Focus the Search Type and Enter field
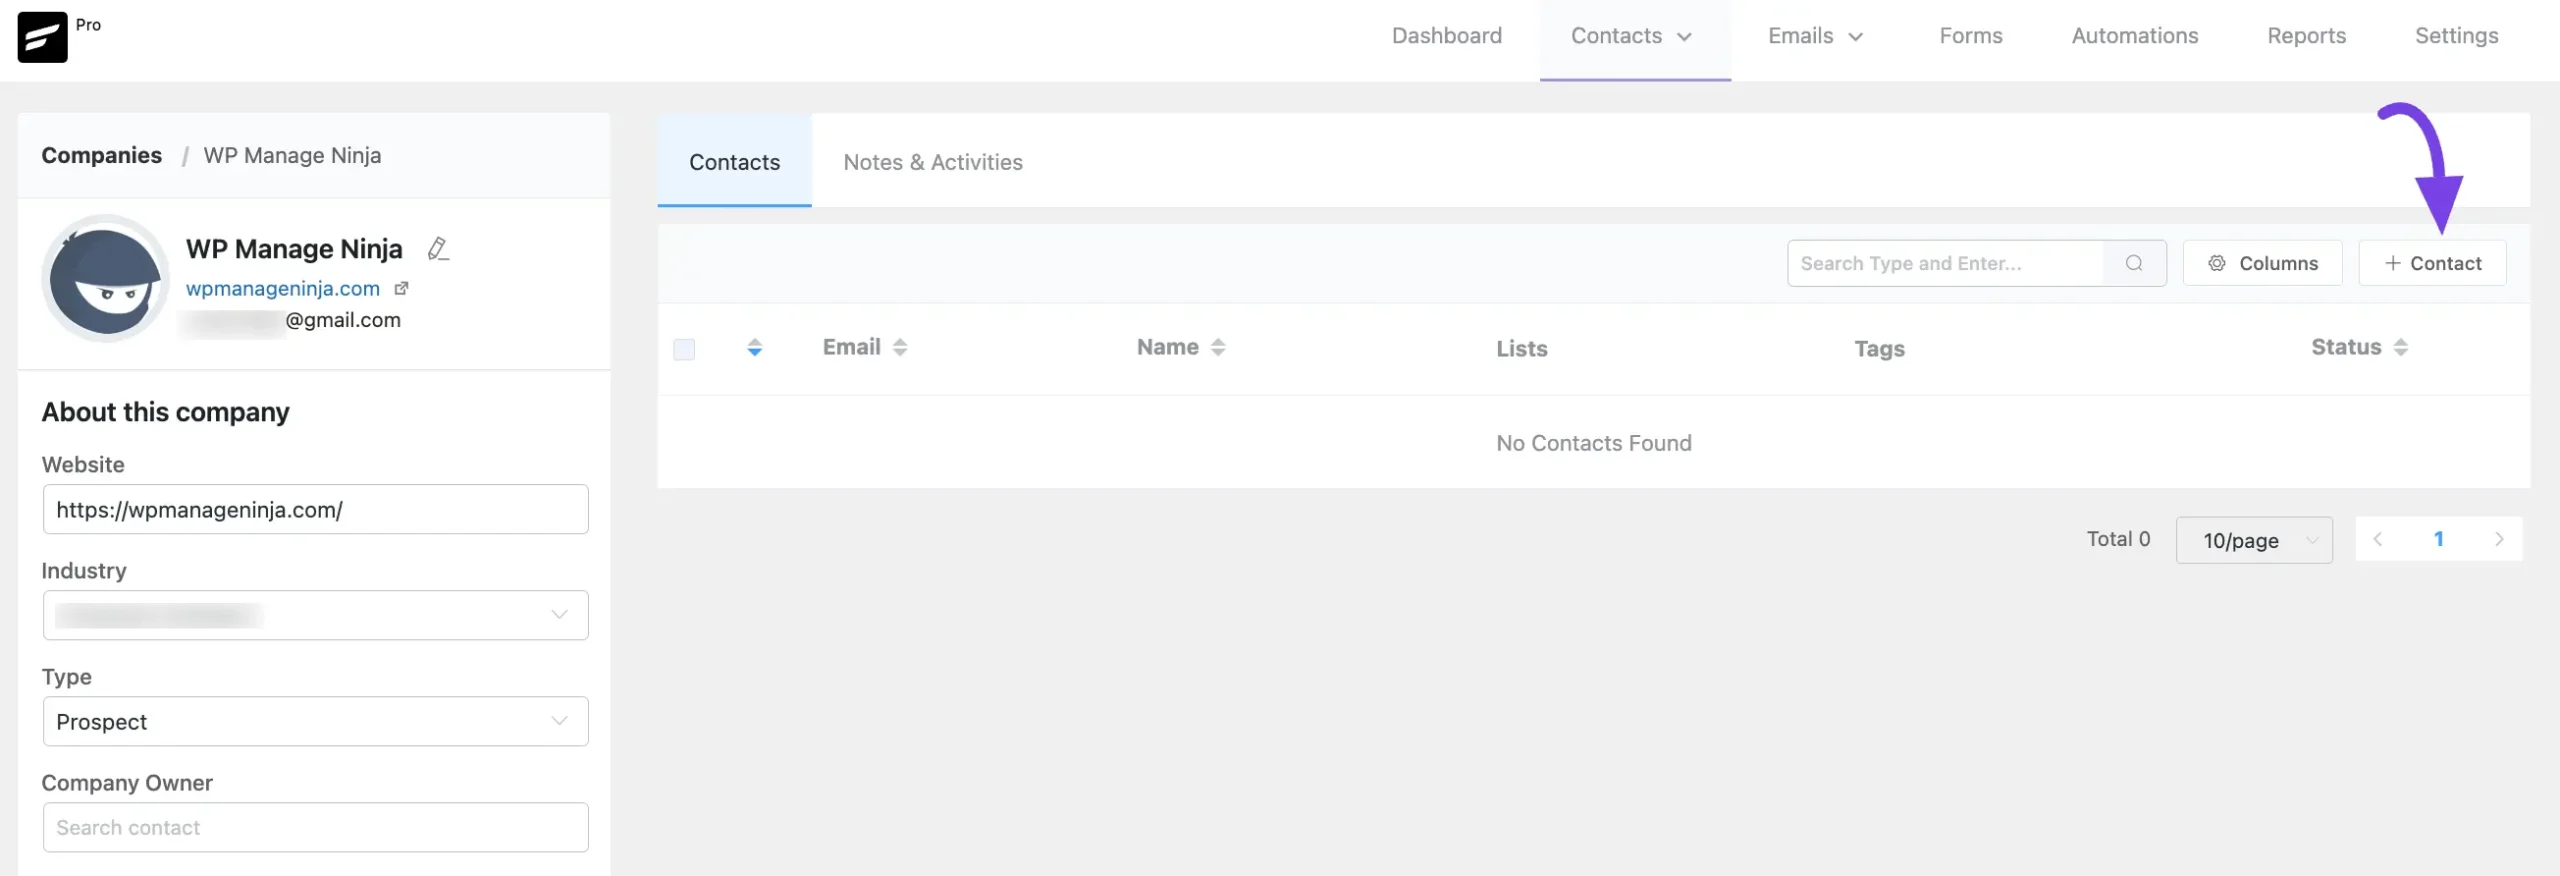This screenshot has height=876, width=2560. pos(1946,263)
